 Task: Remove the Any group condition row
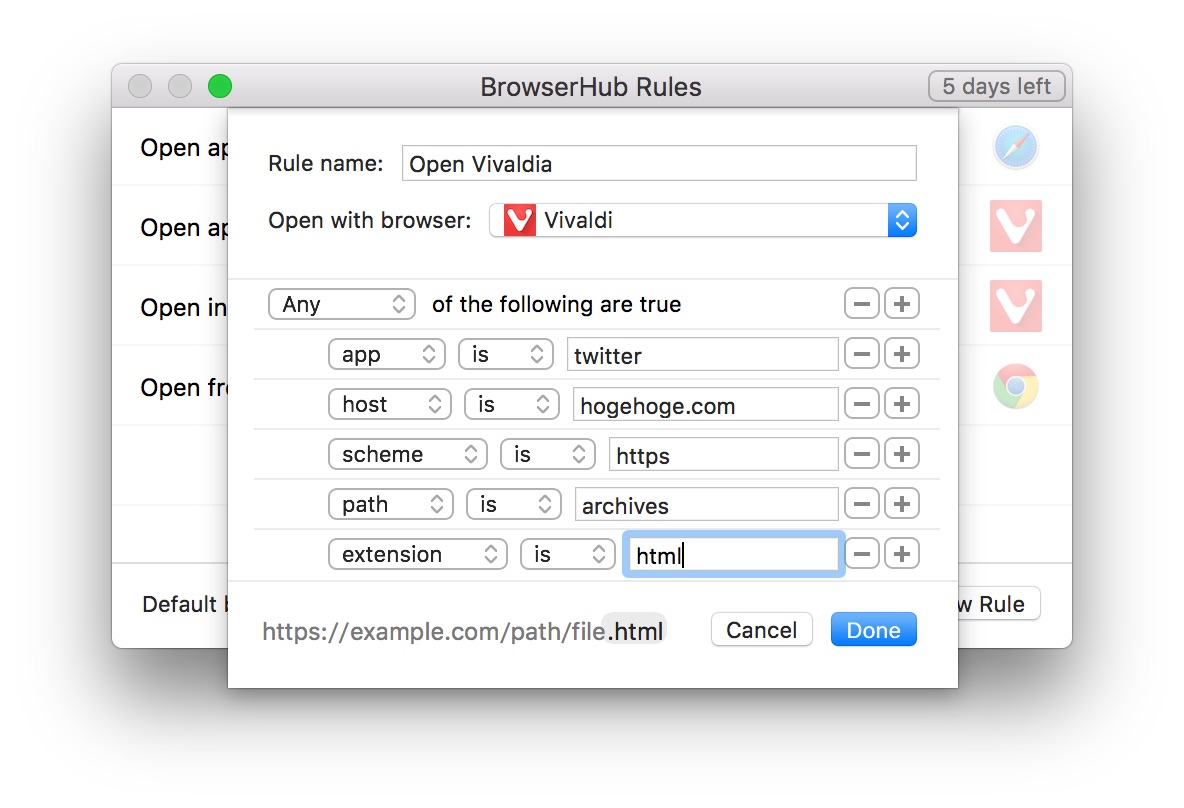click(862, 304)
